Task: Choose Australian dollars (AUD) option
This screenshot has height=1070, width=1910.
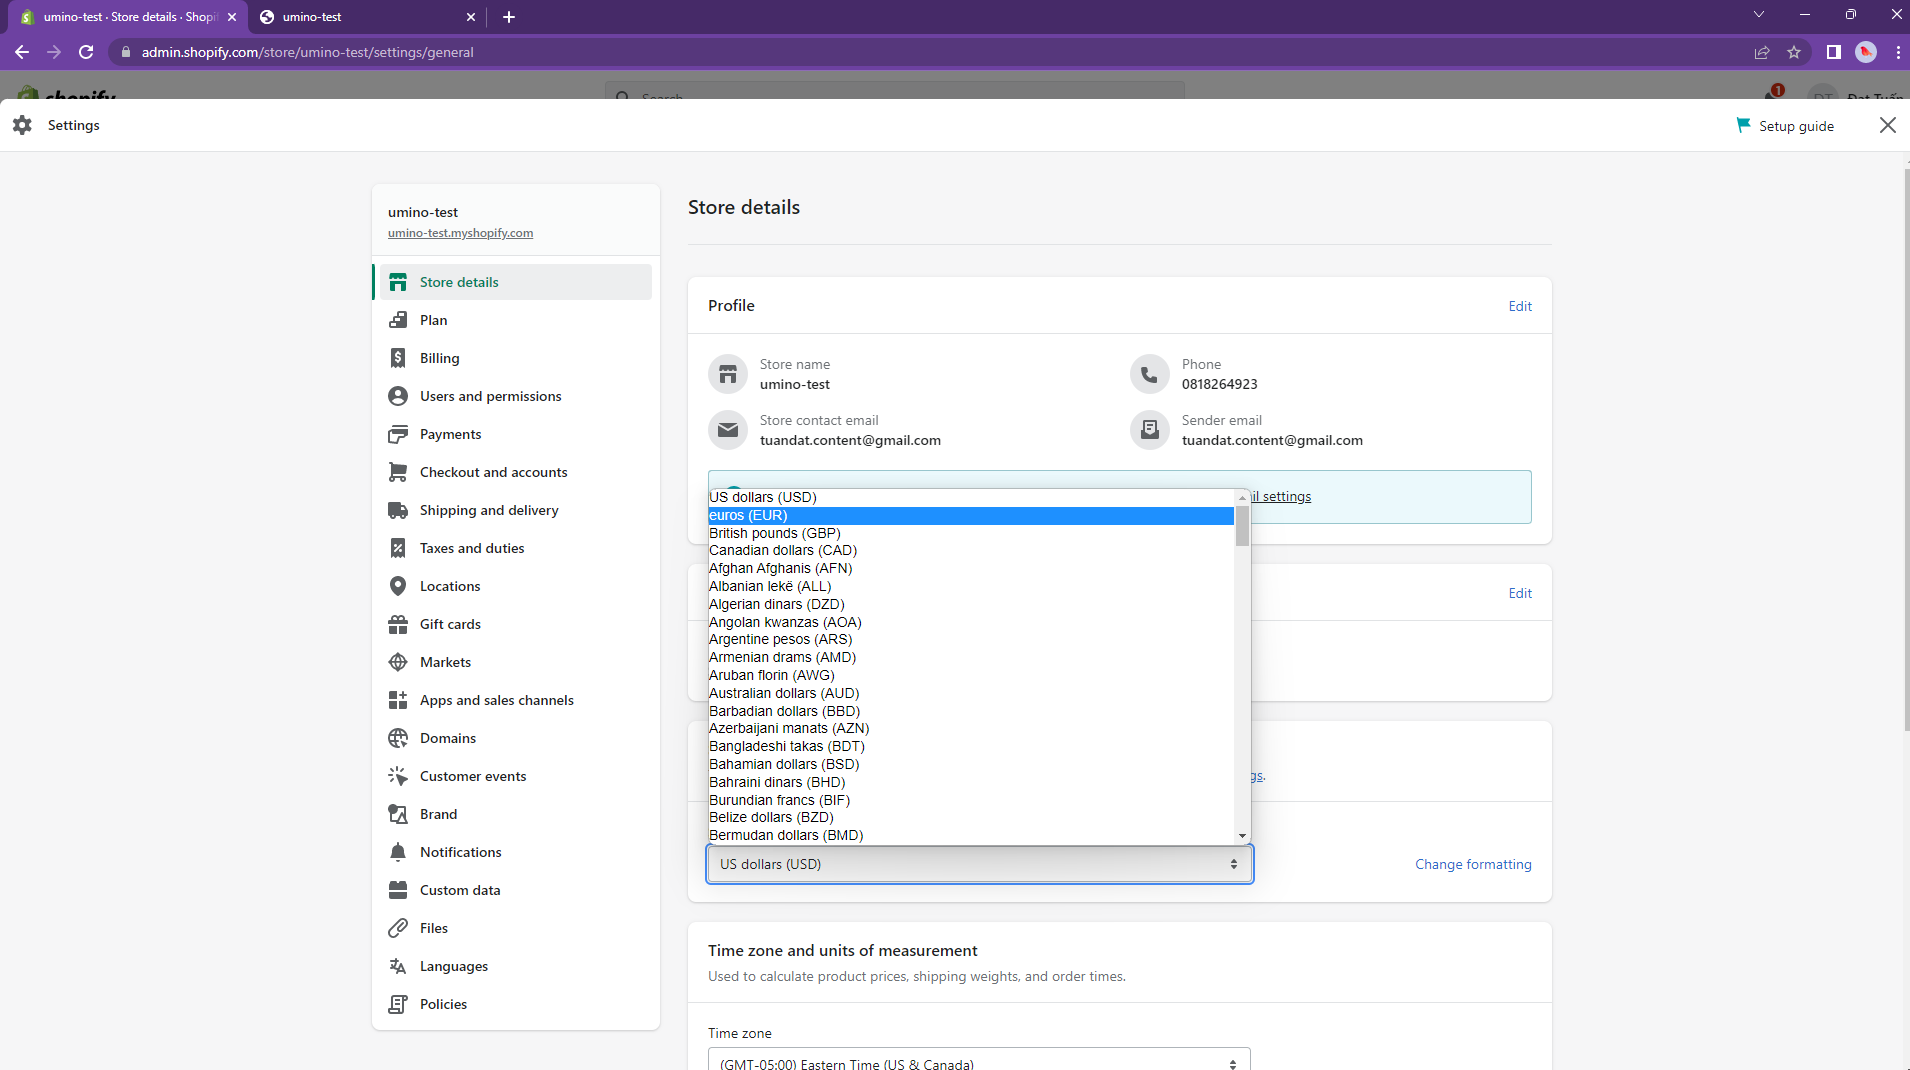Action: (784, 693)
